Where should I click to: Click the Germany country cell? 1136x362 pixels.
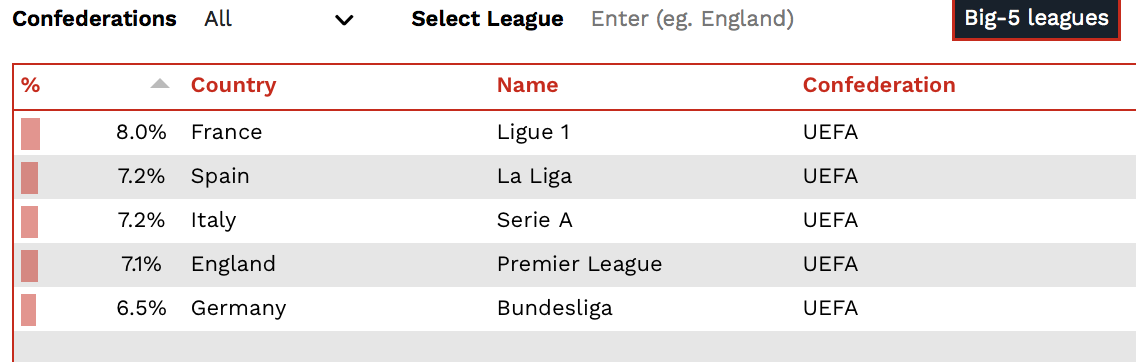(x=238, y=309)
